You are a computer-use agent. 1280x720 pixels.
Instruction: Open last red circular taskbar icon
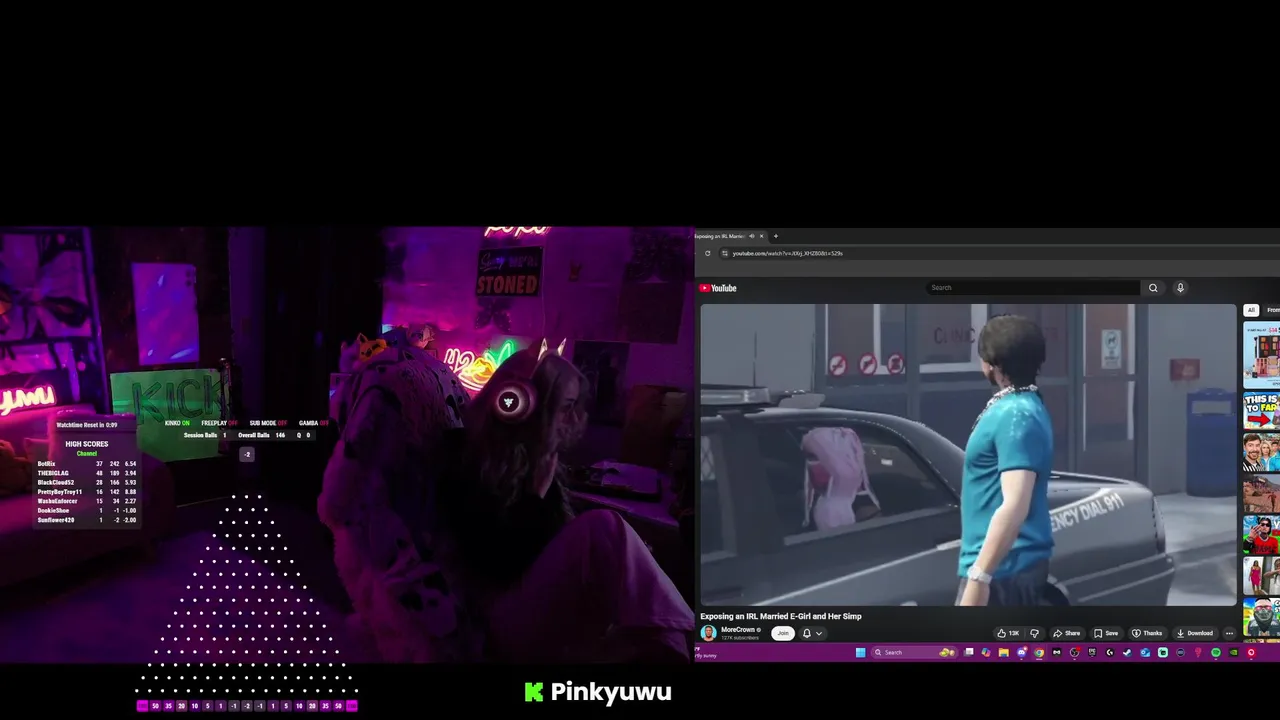point(1251,652)
